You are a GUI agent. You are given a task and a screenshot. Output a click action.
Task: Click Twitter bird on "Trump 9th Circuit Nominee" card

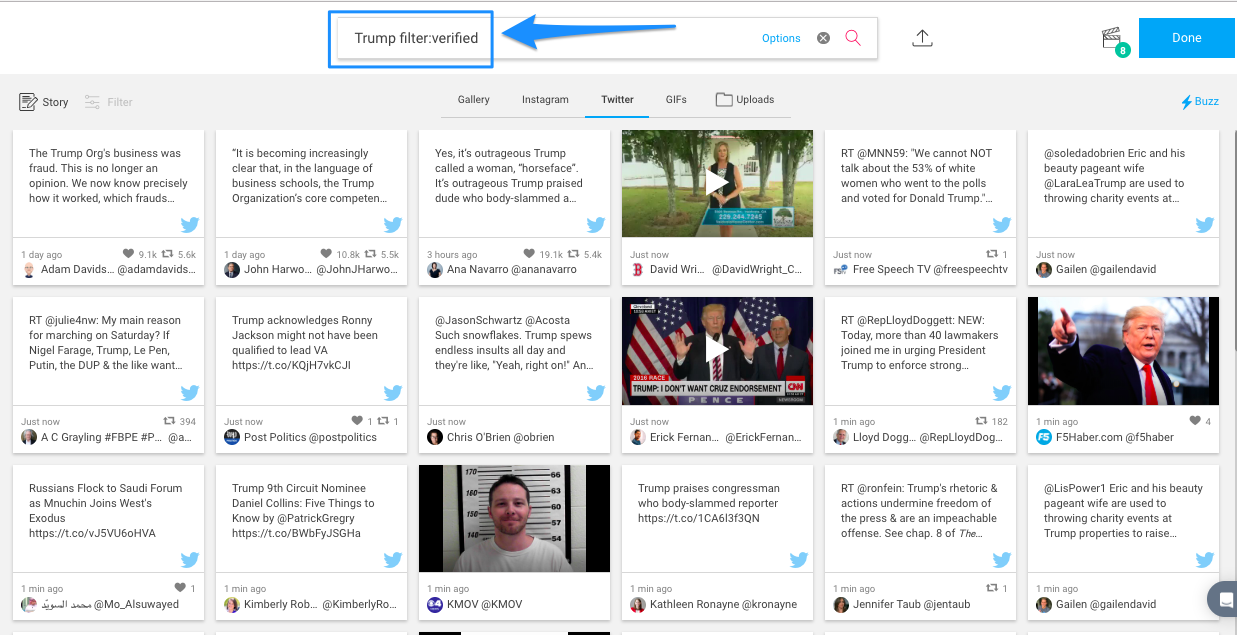pyautogui.click(x=393, y=559)
